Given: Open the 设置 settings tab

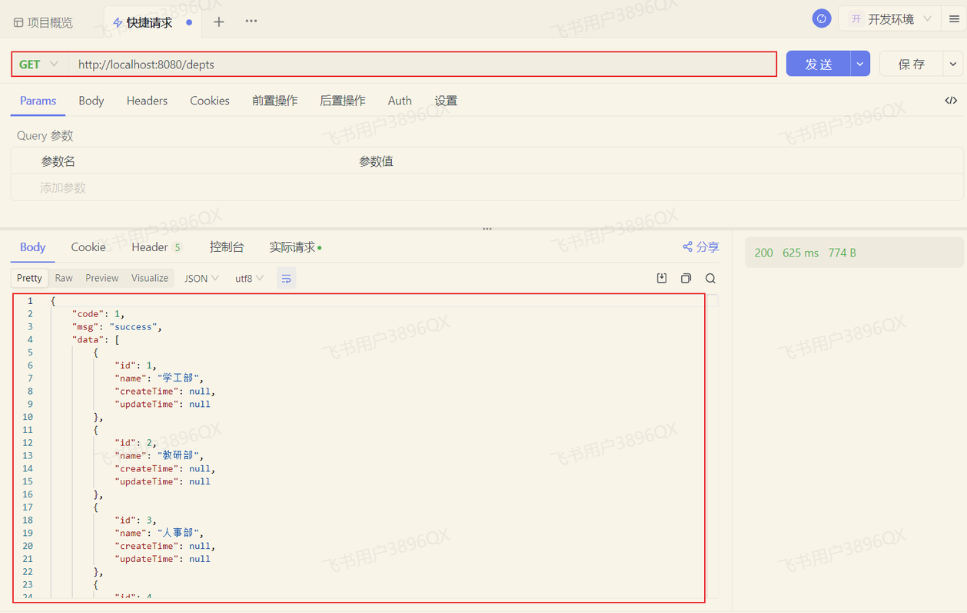Looking at the screenshot, I should click(446, 101).
